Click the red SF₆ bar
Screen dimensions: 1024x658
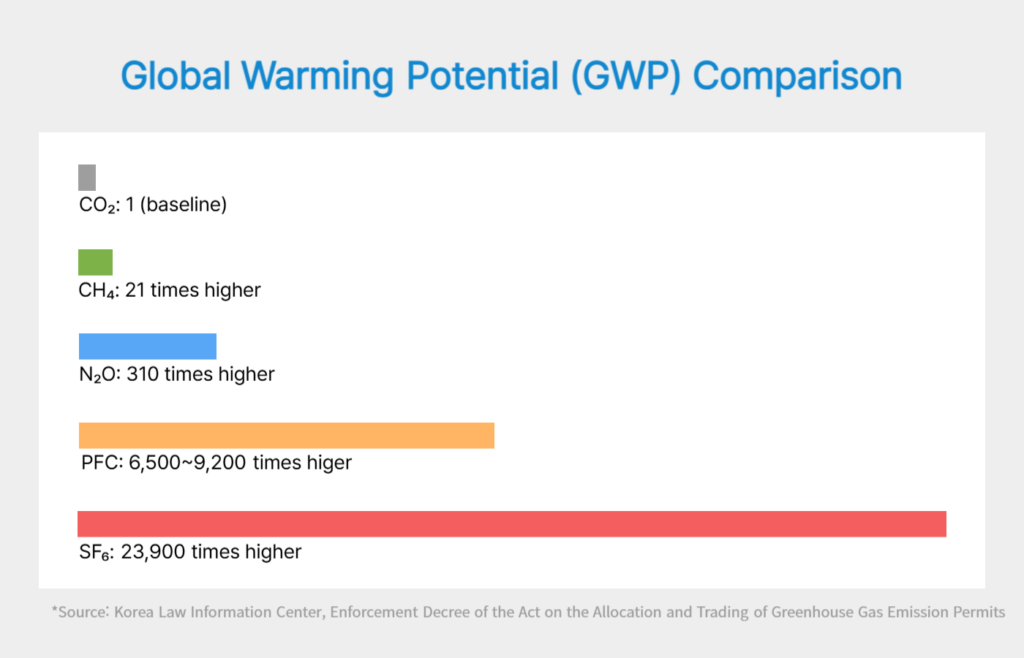(x=512, y=523)
